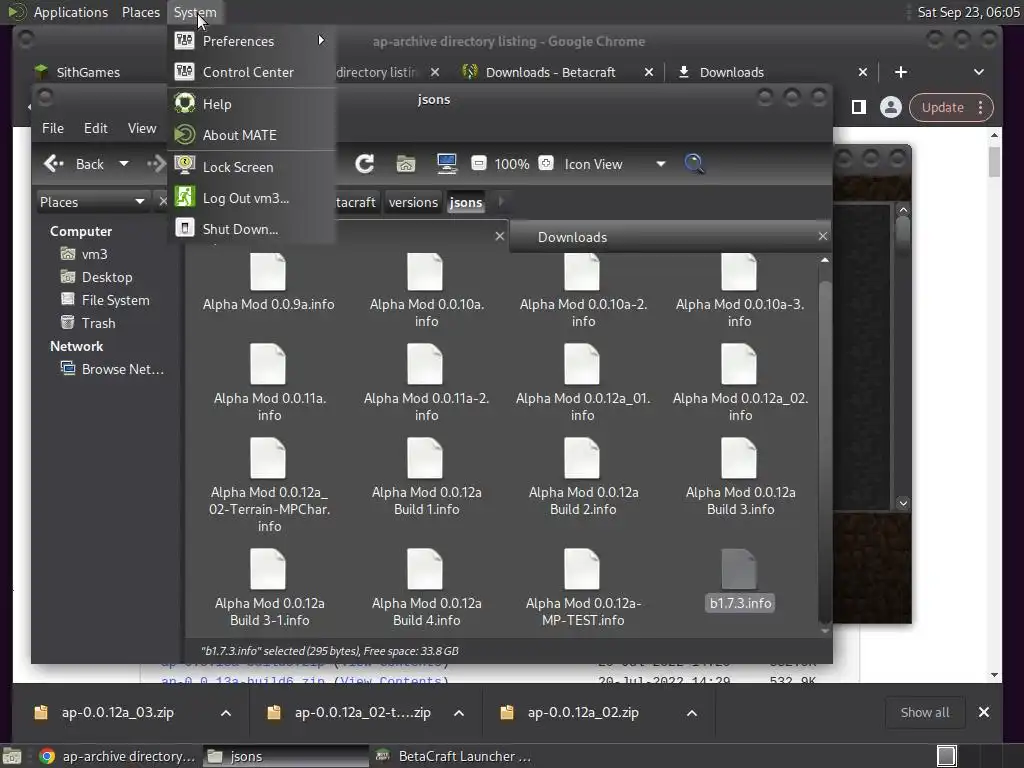Image resolution: width=1024 pixels, height=768 pixels.
Task: Click the Home folder toolbar icon
Action: click(x=406, y=164)
